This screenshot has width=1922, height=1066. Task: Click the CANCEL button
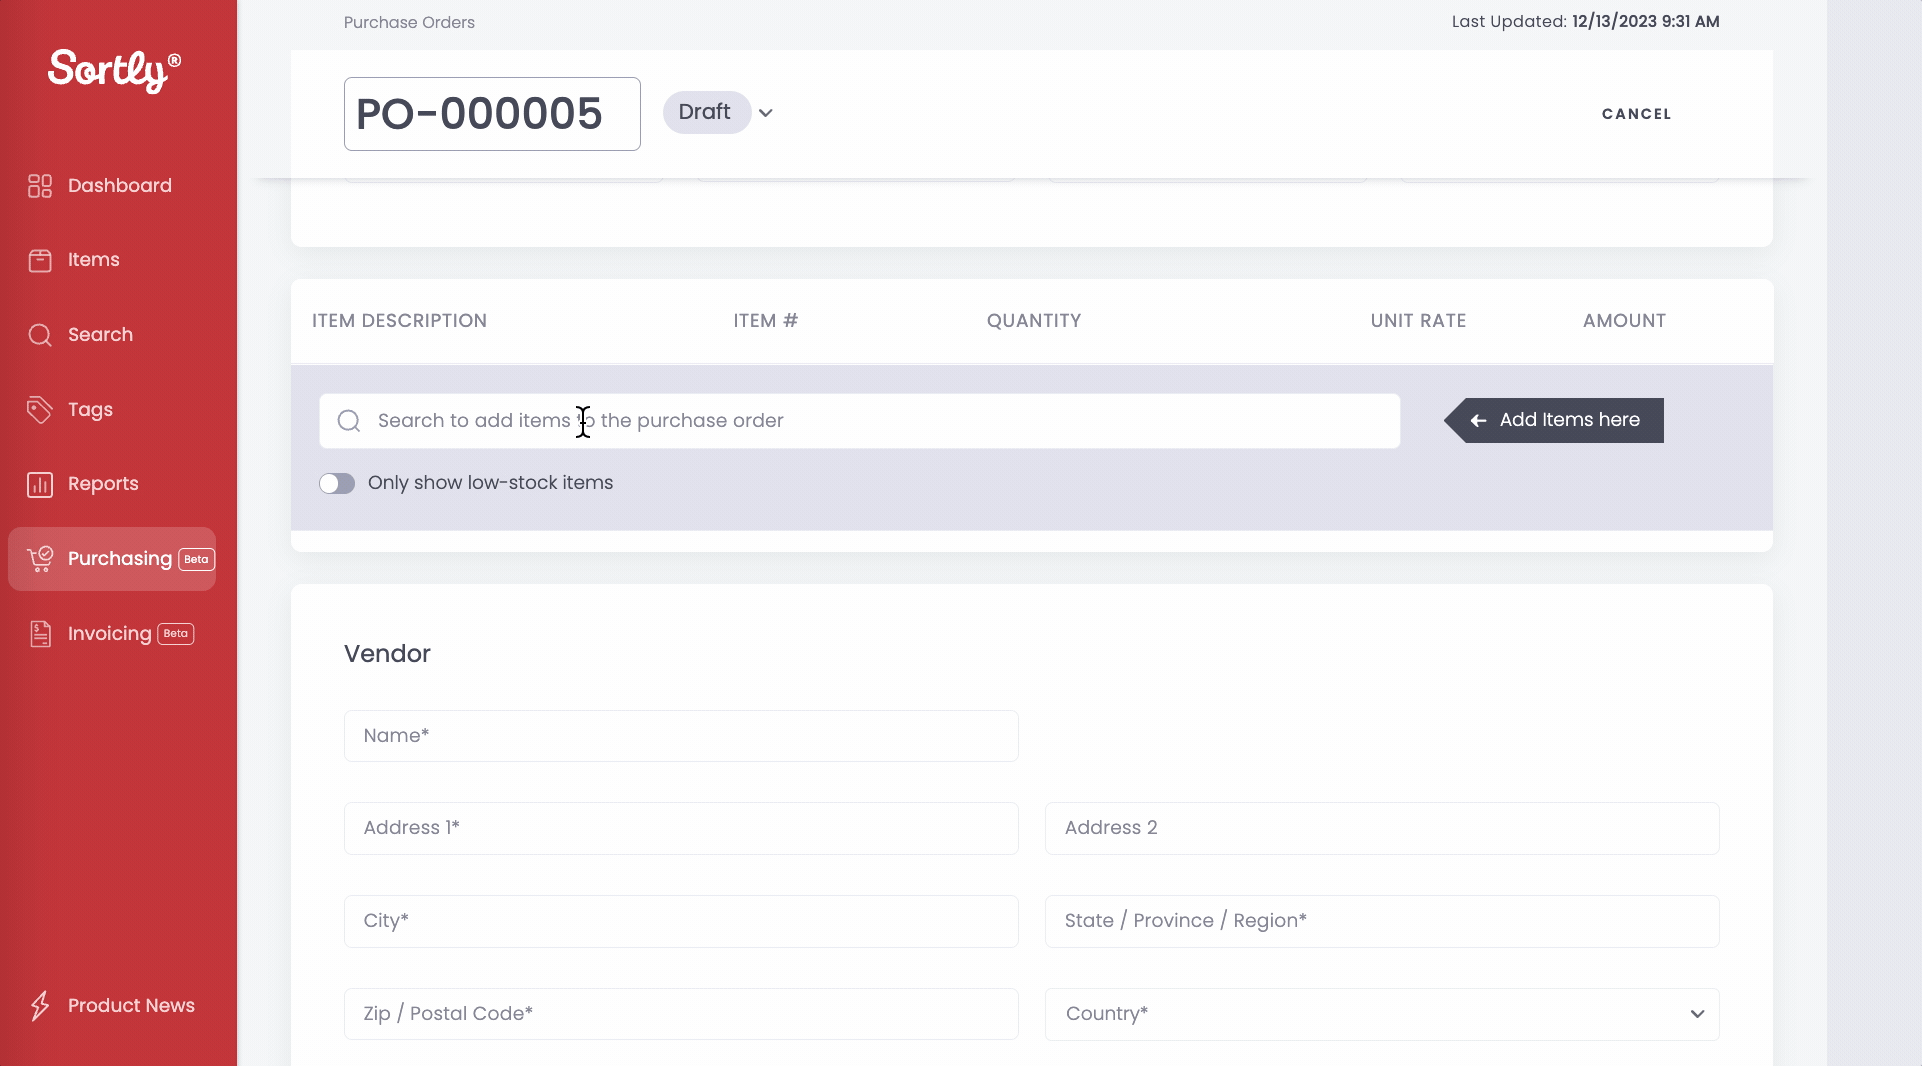click(1636, 114)
